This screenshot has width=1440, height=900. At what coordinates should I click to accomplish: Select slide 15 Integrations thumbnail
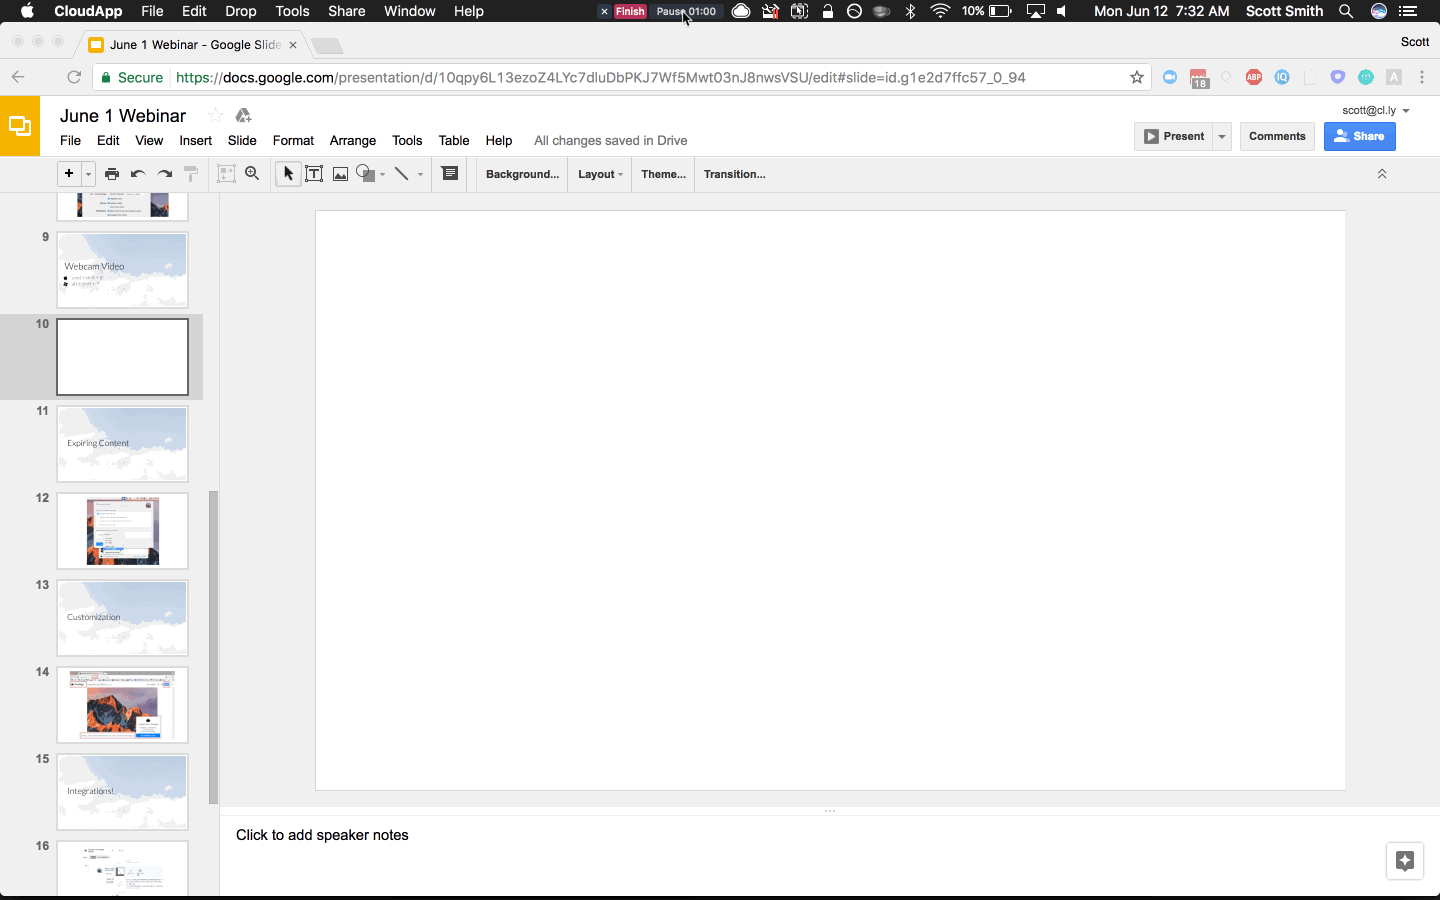[122, 792]
